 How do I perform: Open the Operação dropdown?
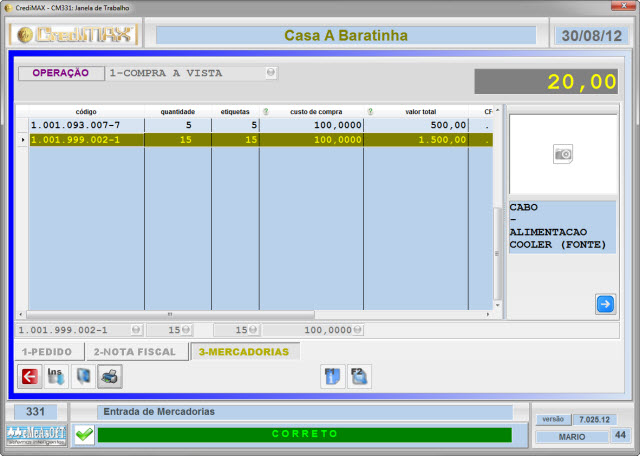coord(270,73)
